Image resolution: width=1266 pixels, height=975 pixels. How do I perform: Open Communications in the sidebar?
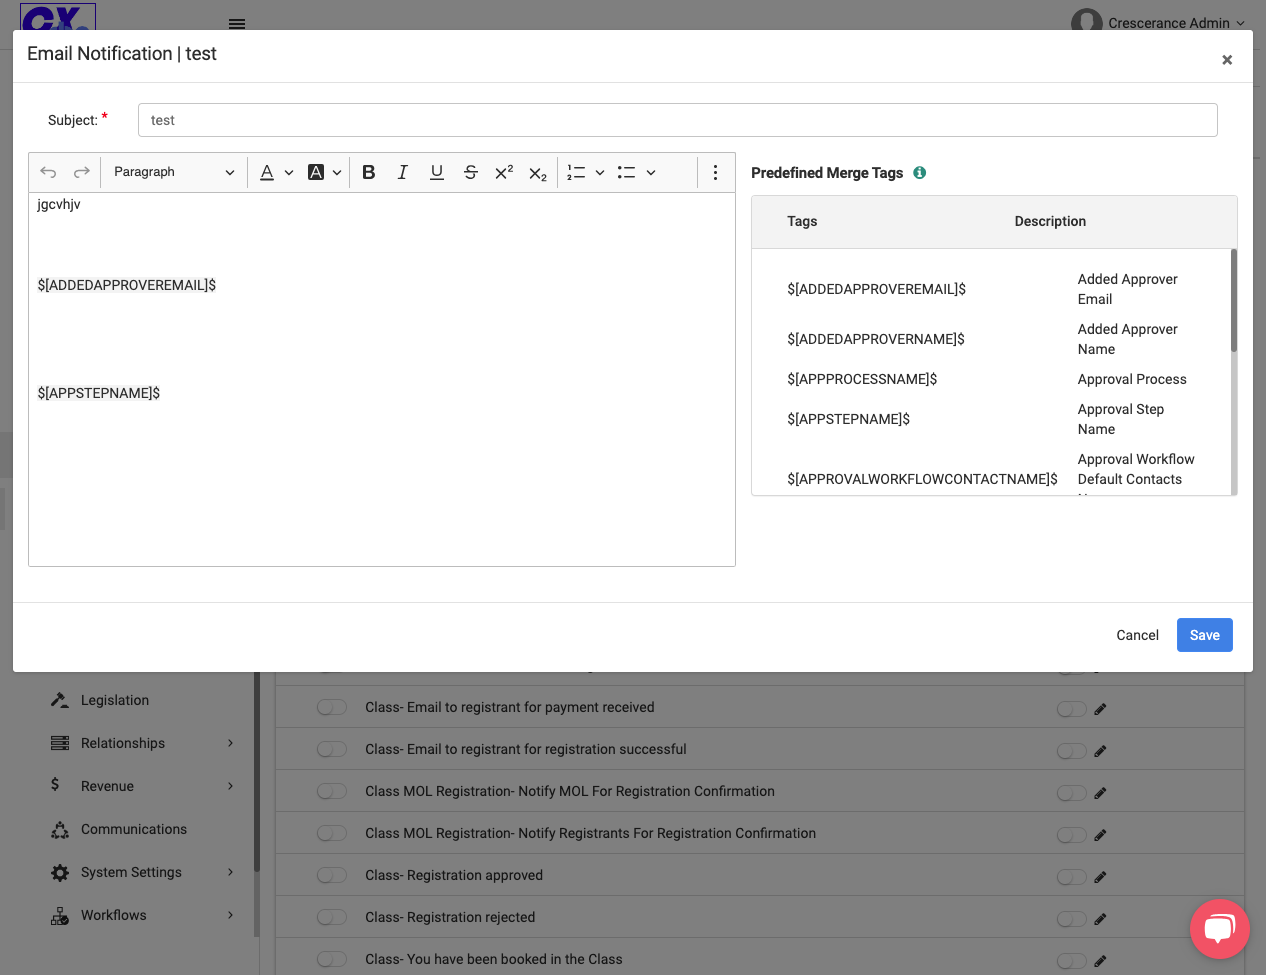134,829
